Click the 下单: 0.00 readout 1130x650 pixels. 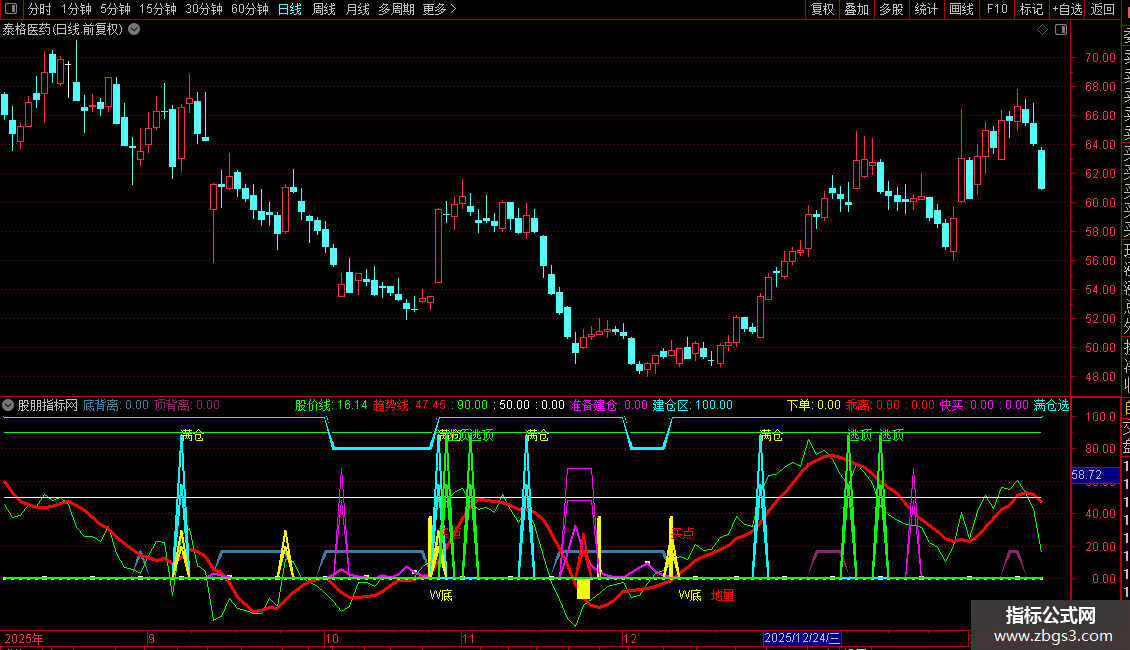814,405
